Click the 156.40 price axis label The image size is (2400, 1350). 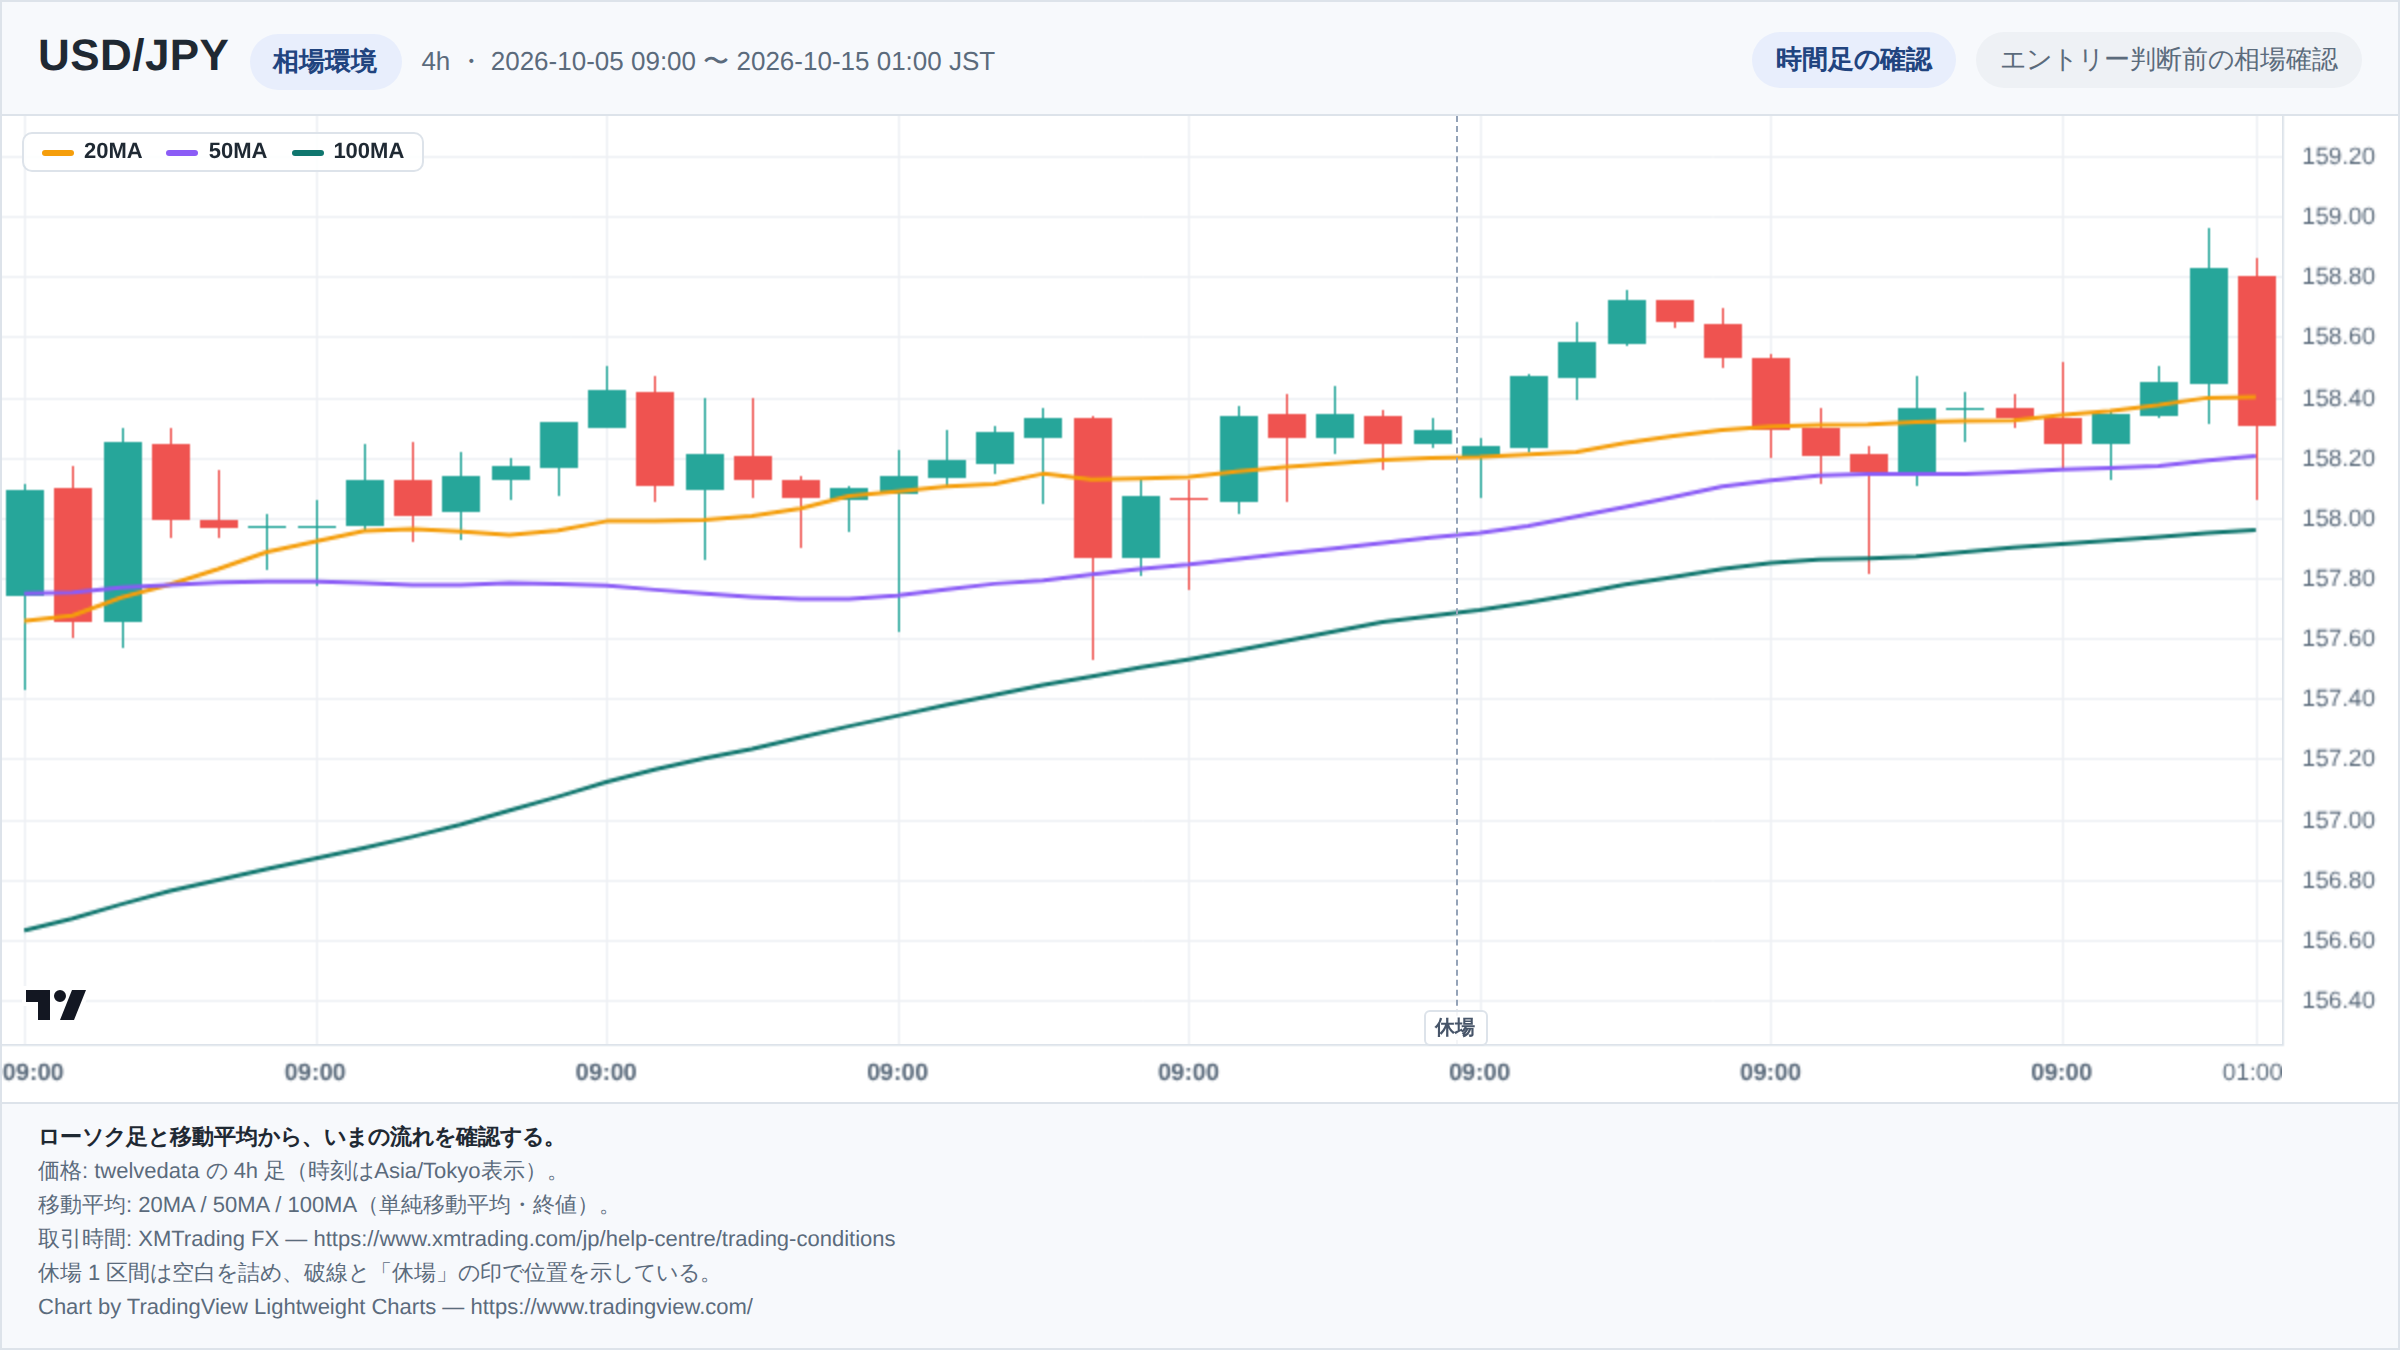click(2338, 1000)
